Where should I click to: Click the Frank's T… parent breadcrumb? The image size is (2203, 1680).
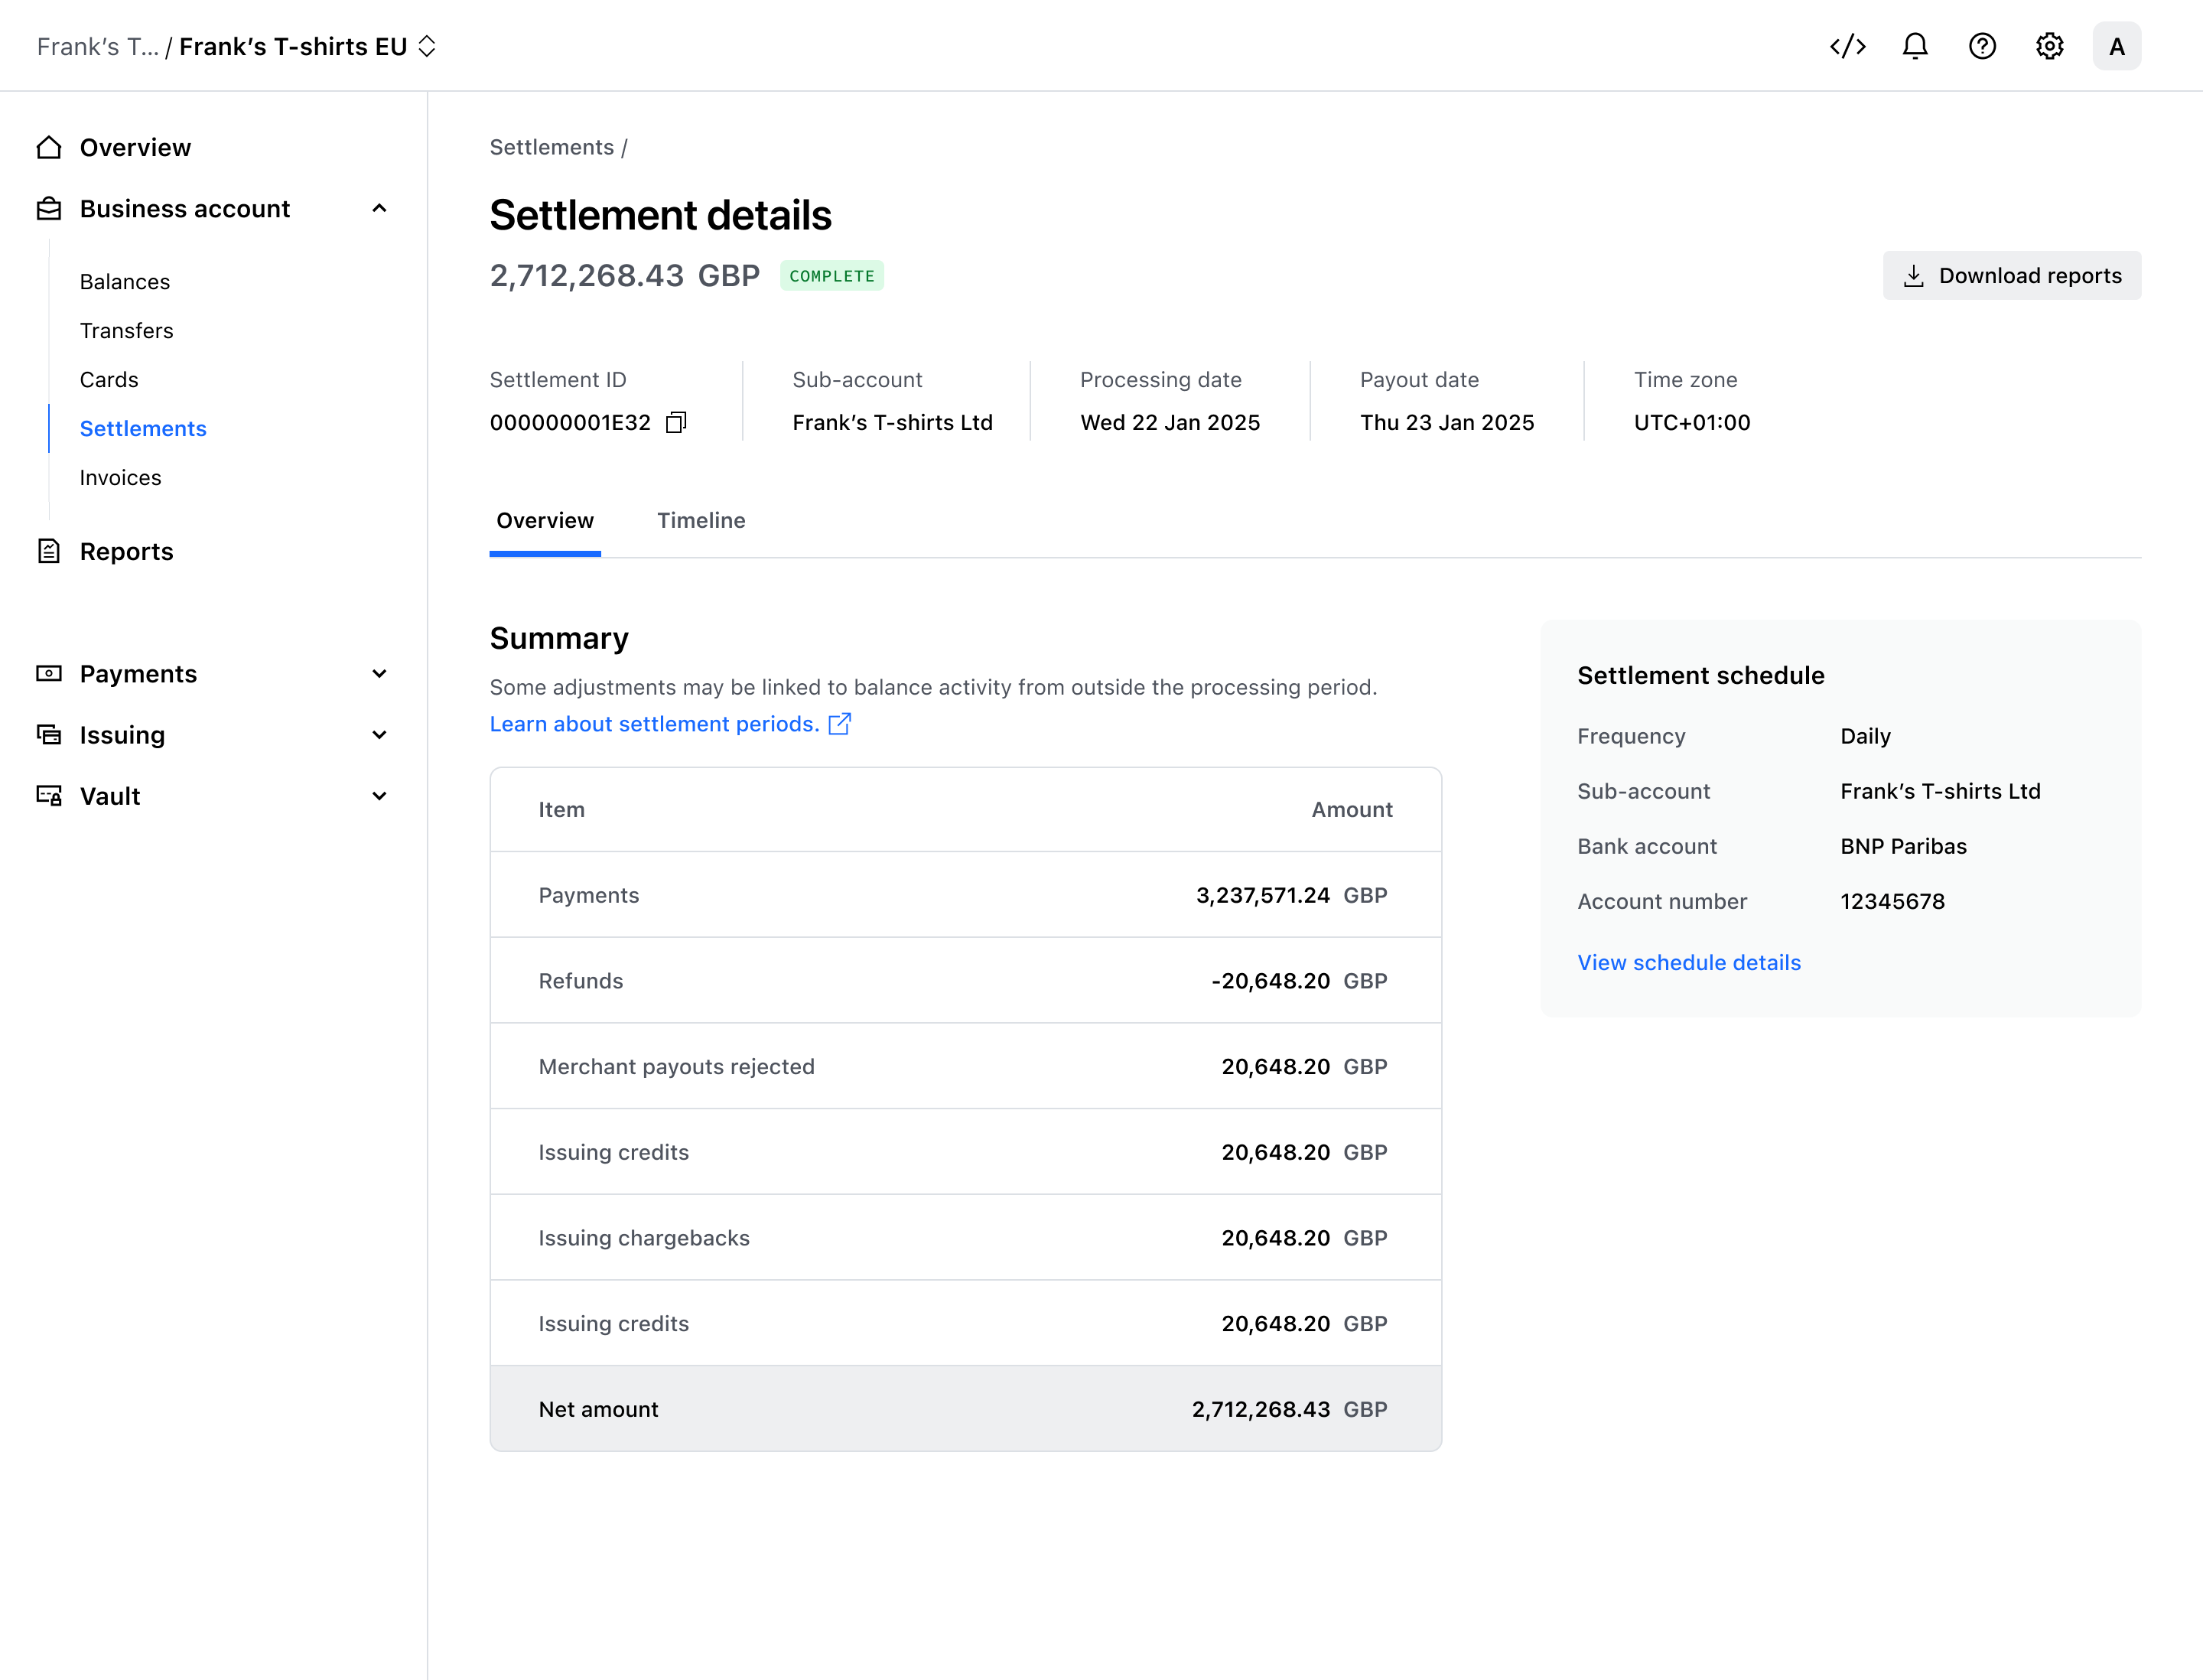coord(97,46)
